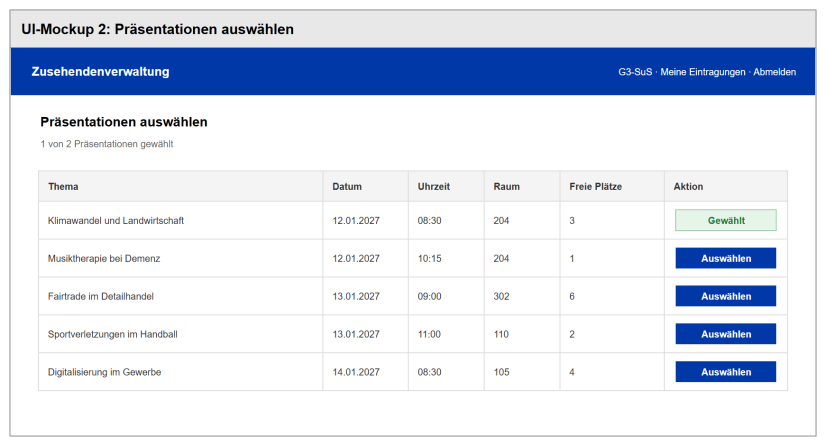Open the Meine Eintragungen link

[x=703, y=72]
